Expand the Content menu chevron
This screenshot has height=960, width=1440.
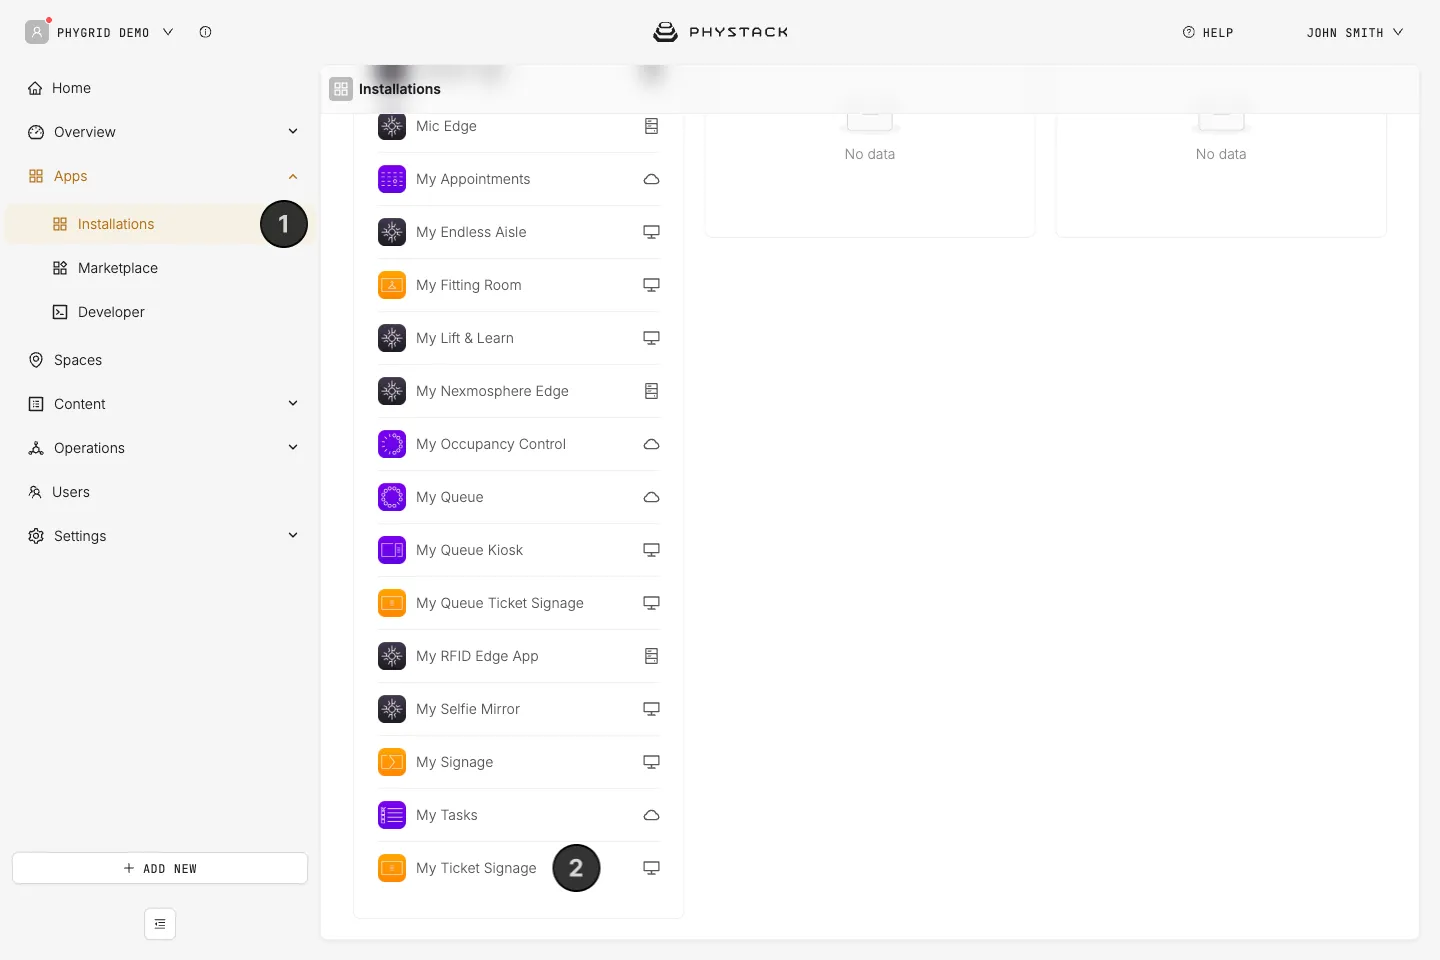[293, 403]
